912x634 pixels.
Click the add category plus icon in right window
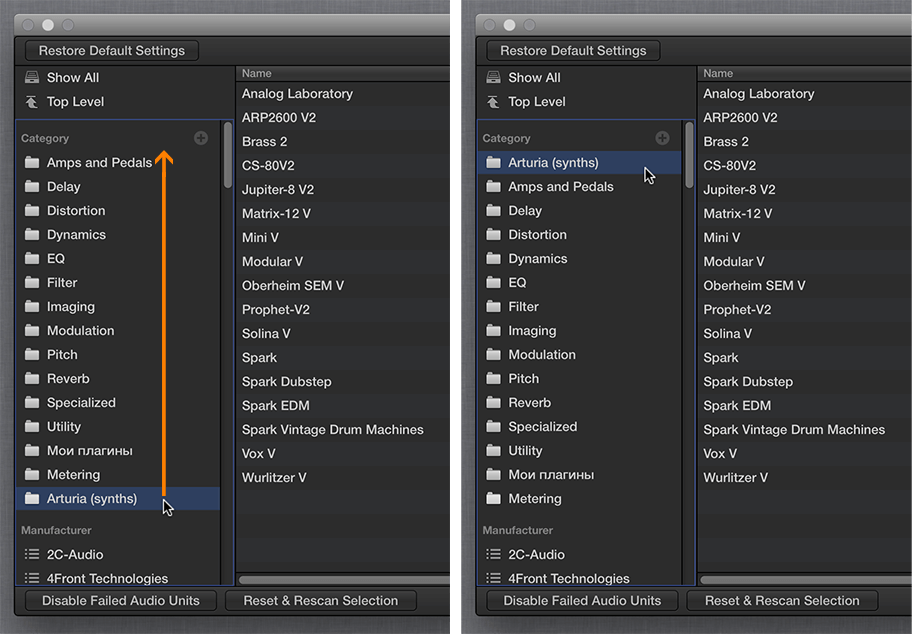coord(662,138)
